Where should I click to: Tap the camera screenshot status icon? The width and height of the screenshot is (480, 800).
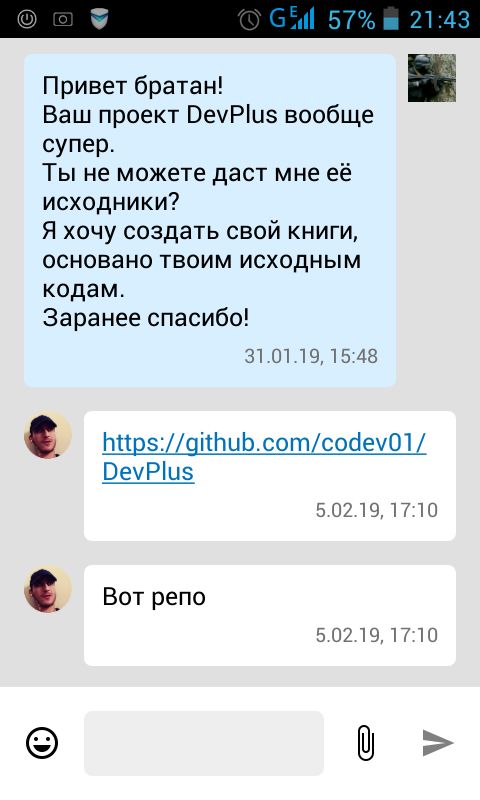click(x=63, y=19)
